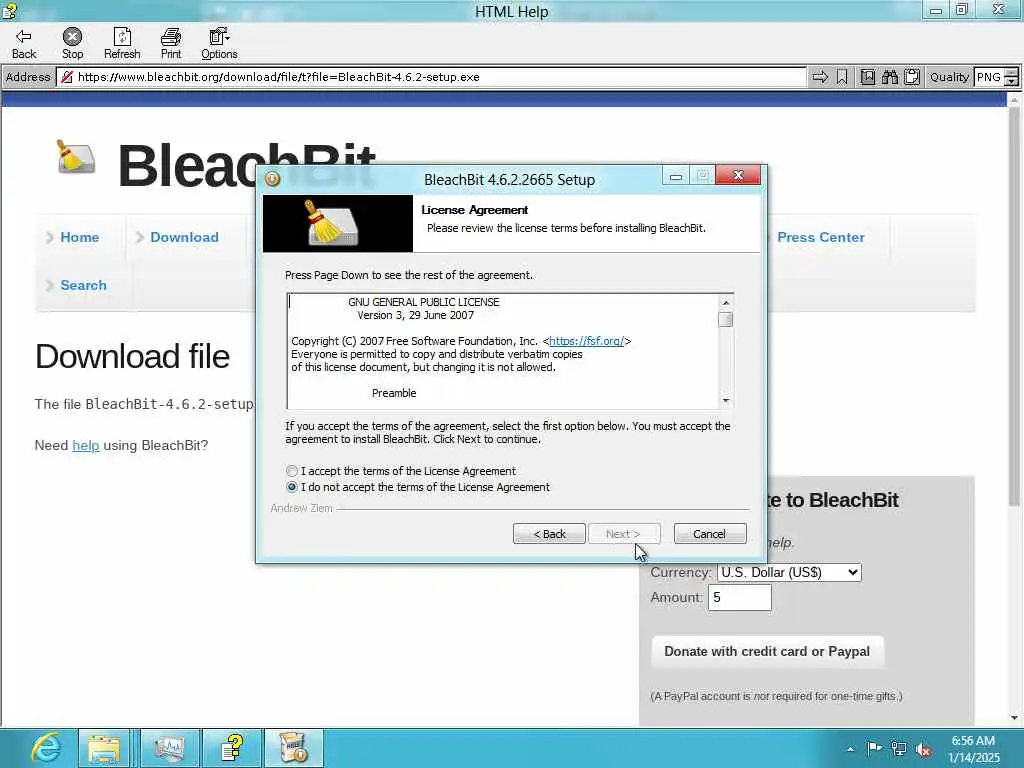Screen dimensions: 1024x768
Task: Click the Task Manager taskbar icon
Action: [170, 748]
